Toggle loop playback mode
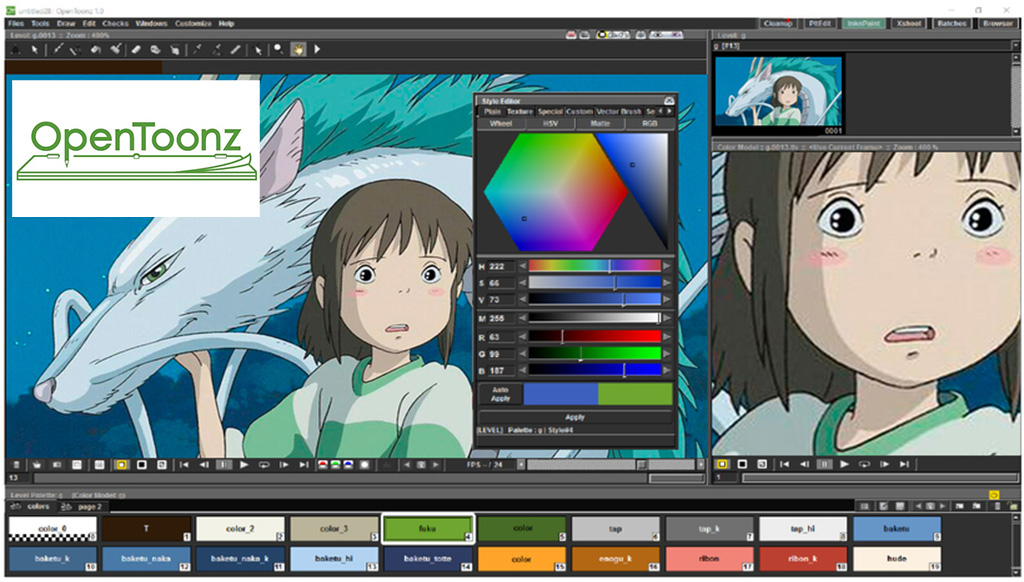The width and height of the screenshot is (1024, 582). pyautogui.click(x=263, y=464)
